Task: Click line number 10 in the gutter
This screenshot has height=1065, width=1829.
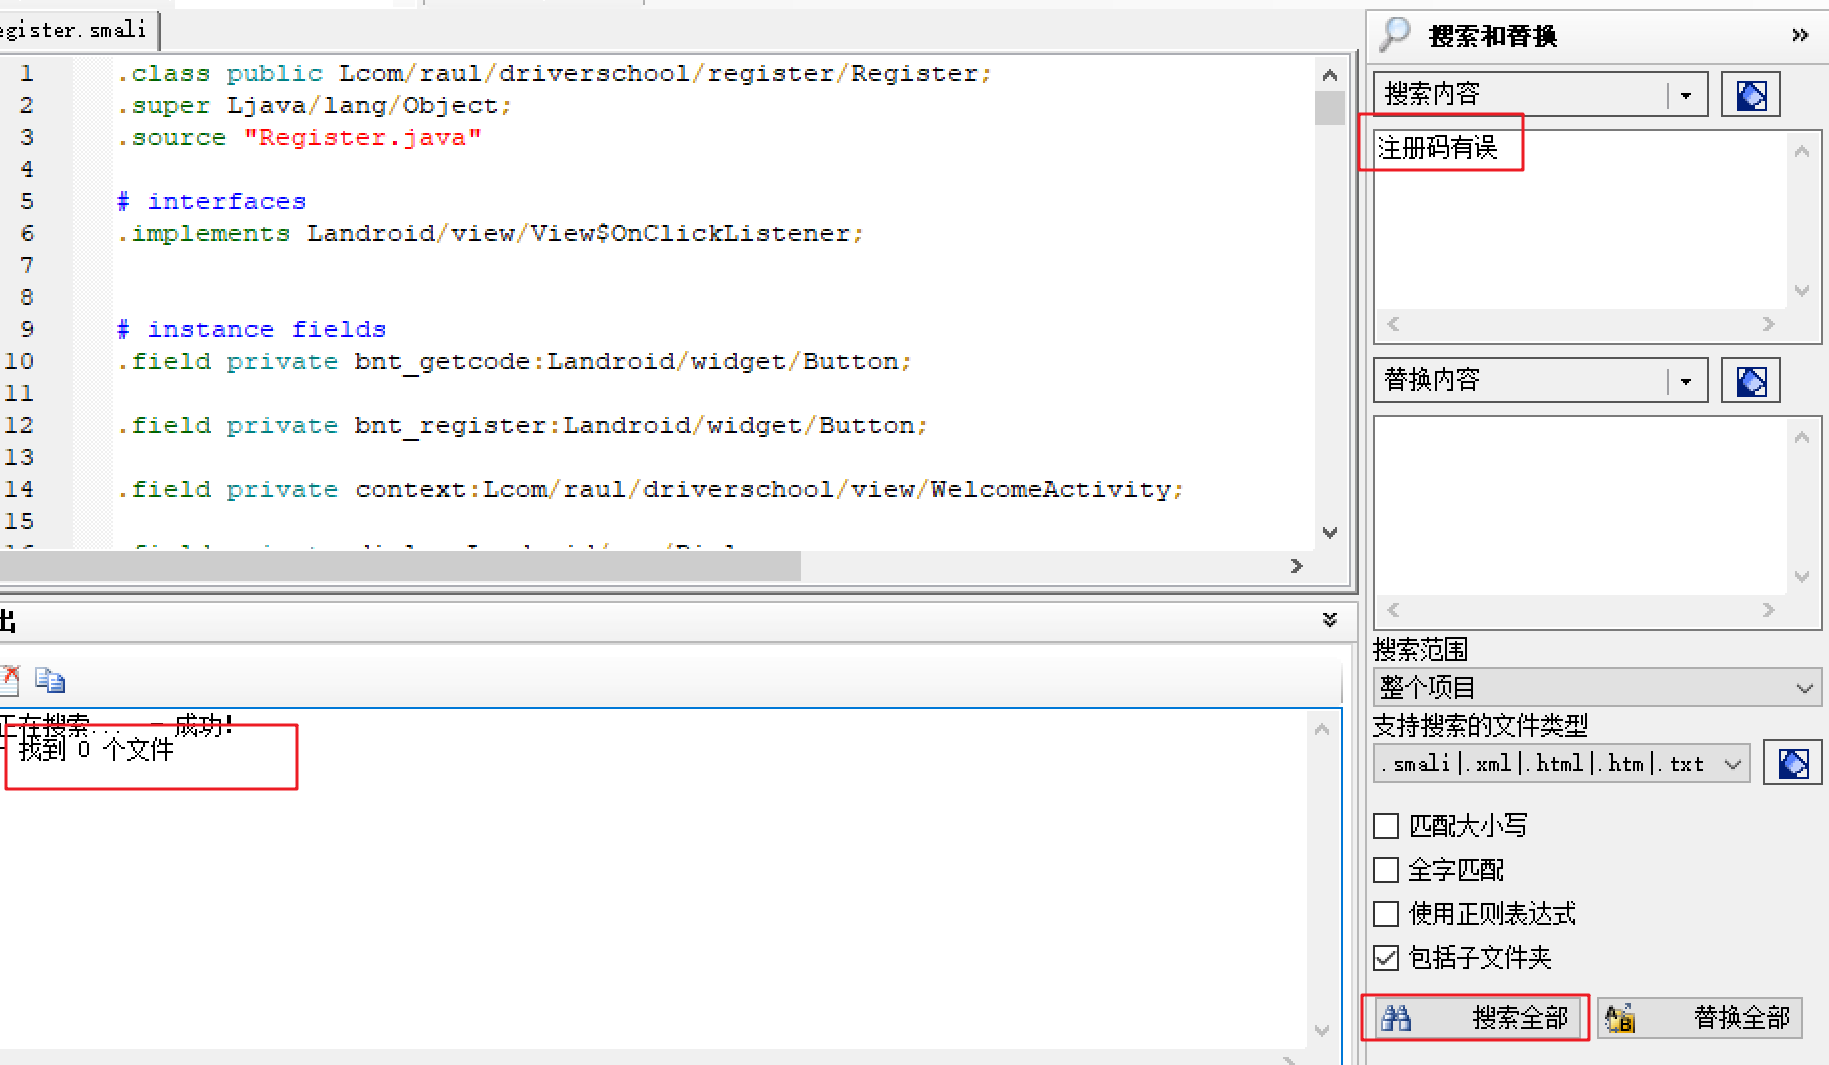Action: point(19,362)
